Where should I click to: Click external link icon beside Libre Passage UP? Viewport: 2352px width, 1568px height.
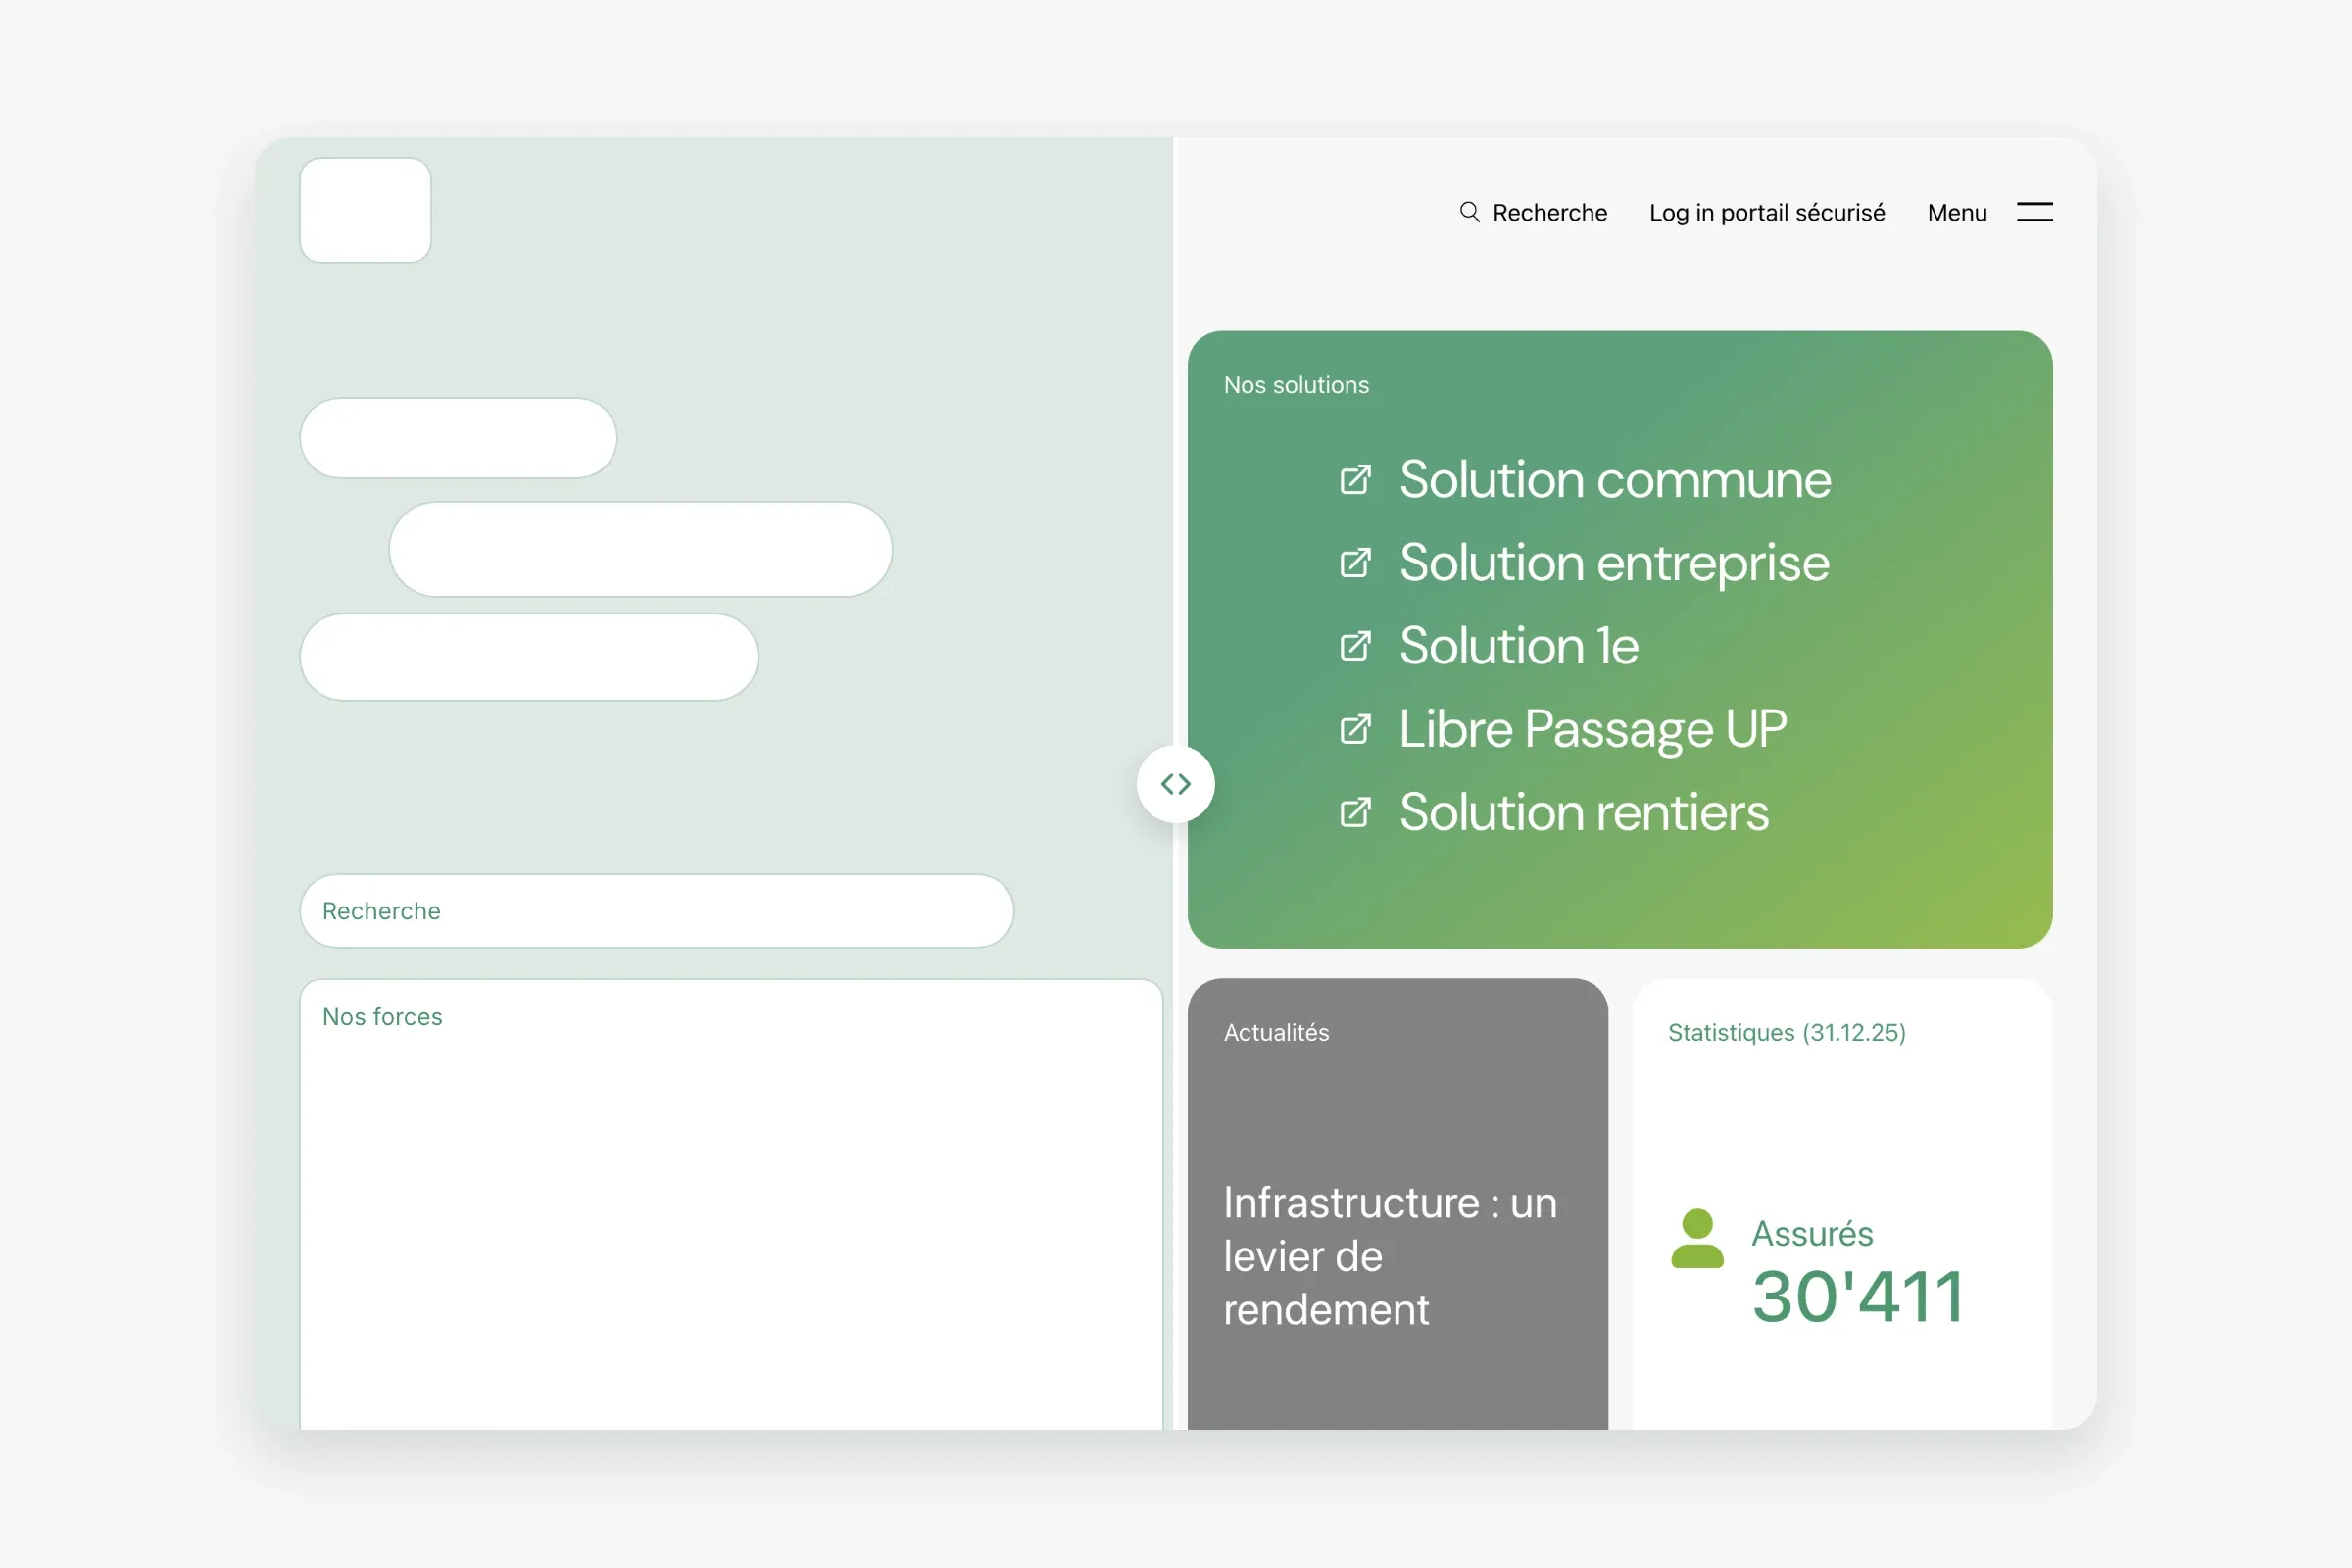pyautogui.click(x=1355, y=729)
